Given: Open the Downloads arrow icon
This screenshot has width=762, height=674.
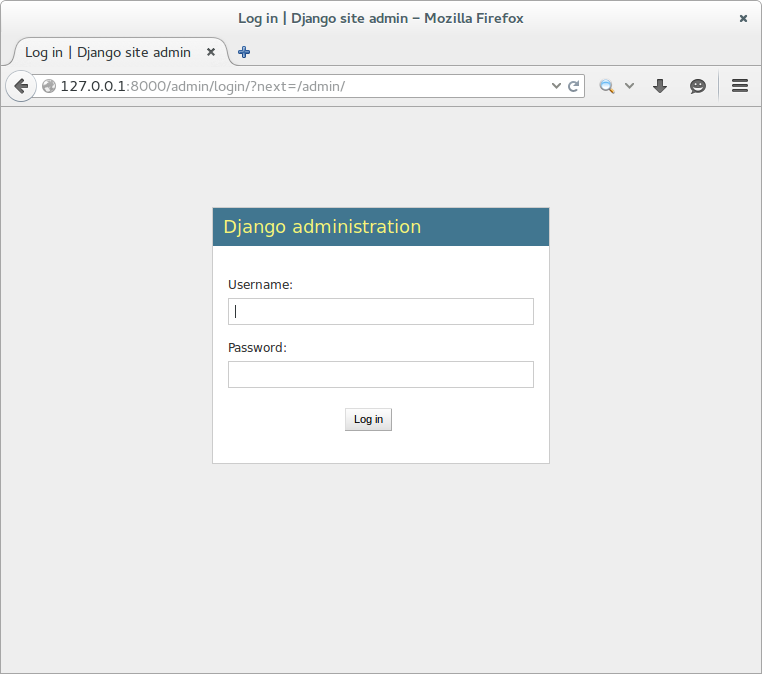Looking at the screenshot, I should point(659,86).
